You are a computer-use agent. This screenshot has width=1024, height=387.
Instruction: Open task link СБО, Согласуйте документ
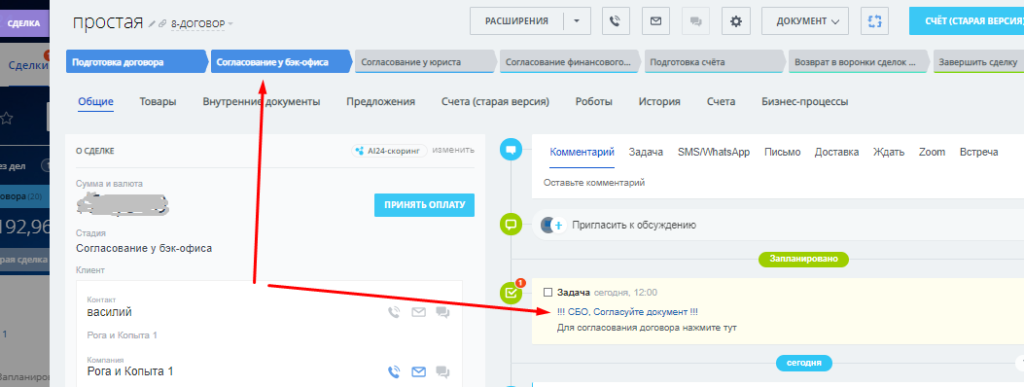pos(628,312)
